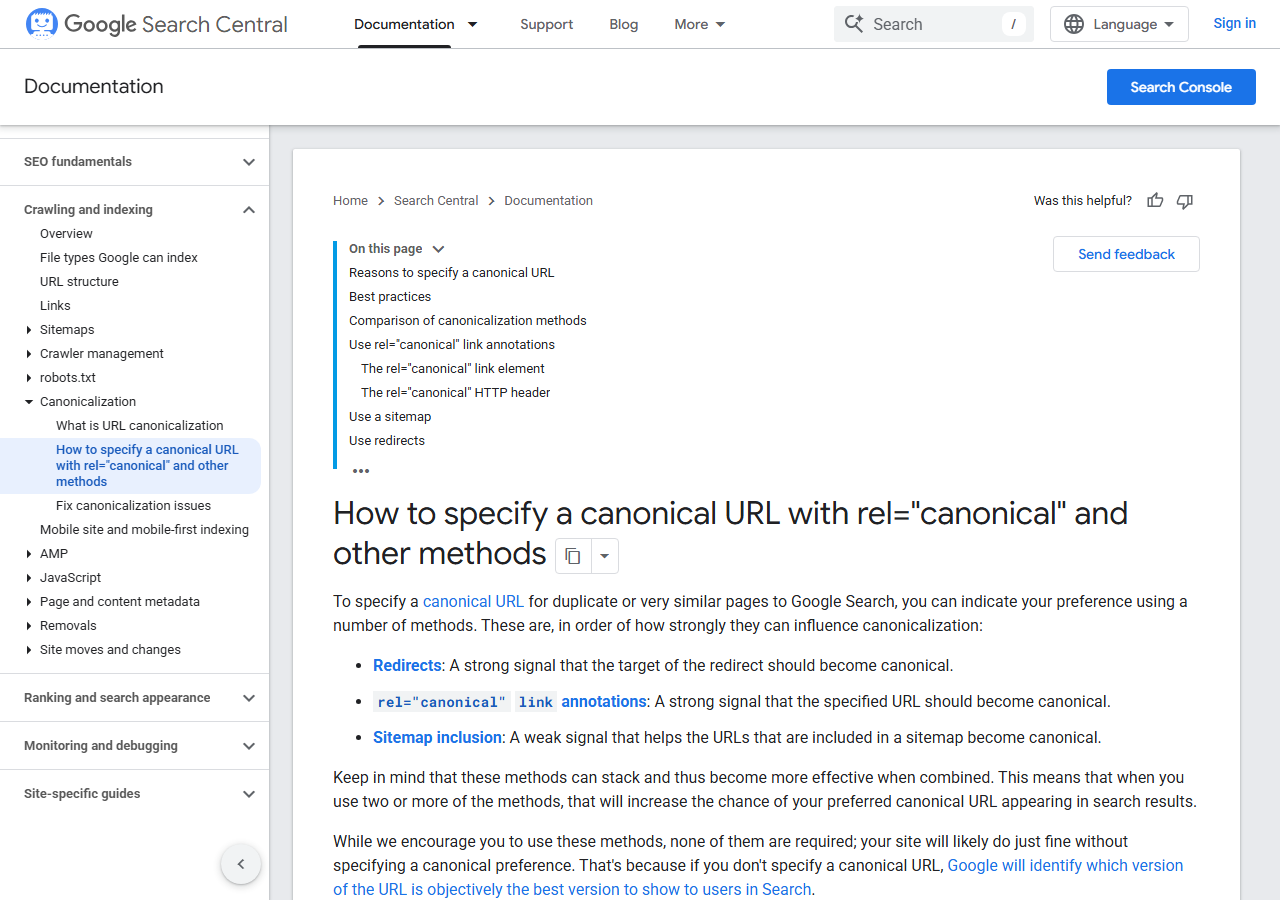Go to Search Central breadcrumb

coord(436,201)
